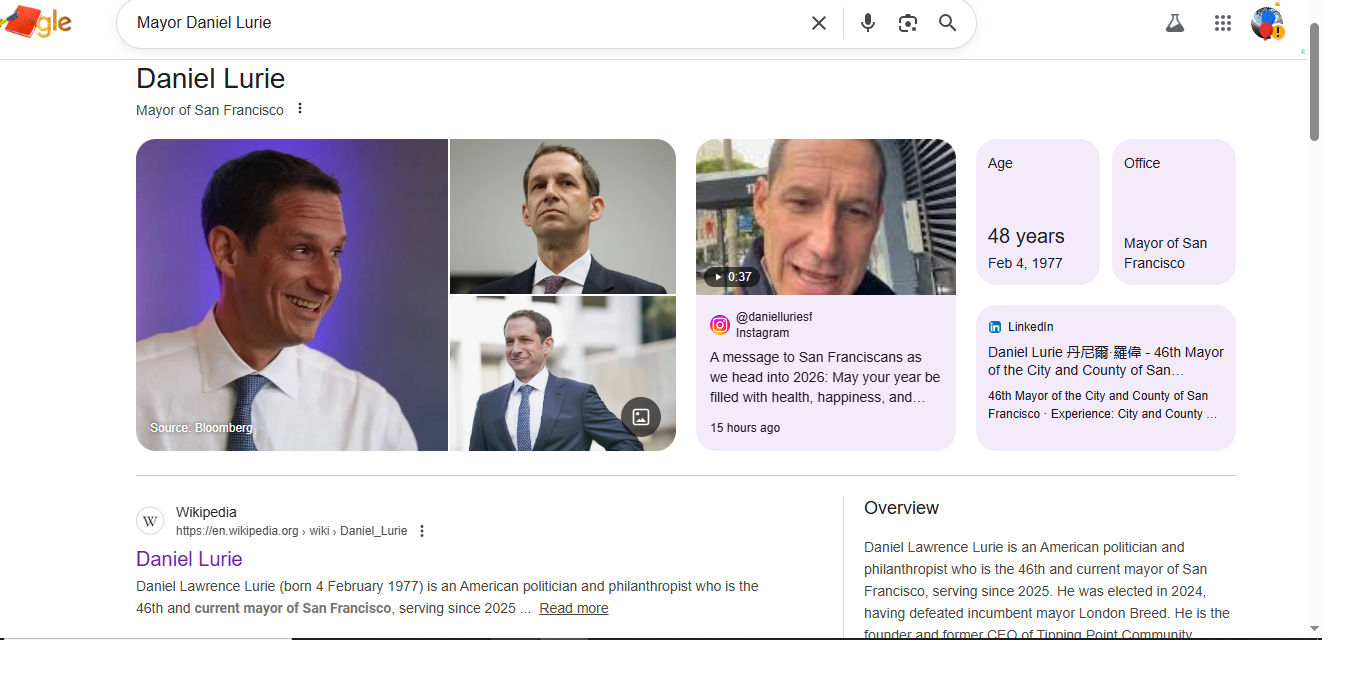
Task: Clear the search box text
Action: (818, 23)
